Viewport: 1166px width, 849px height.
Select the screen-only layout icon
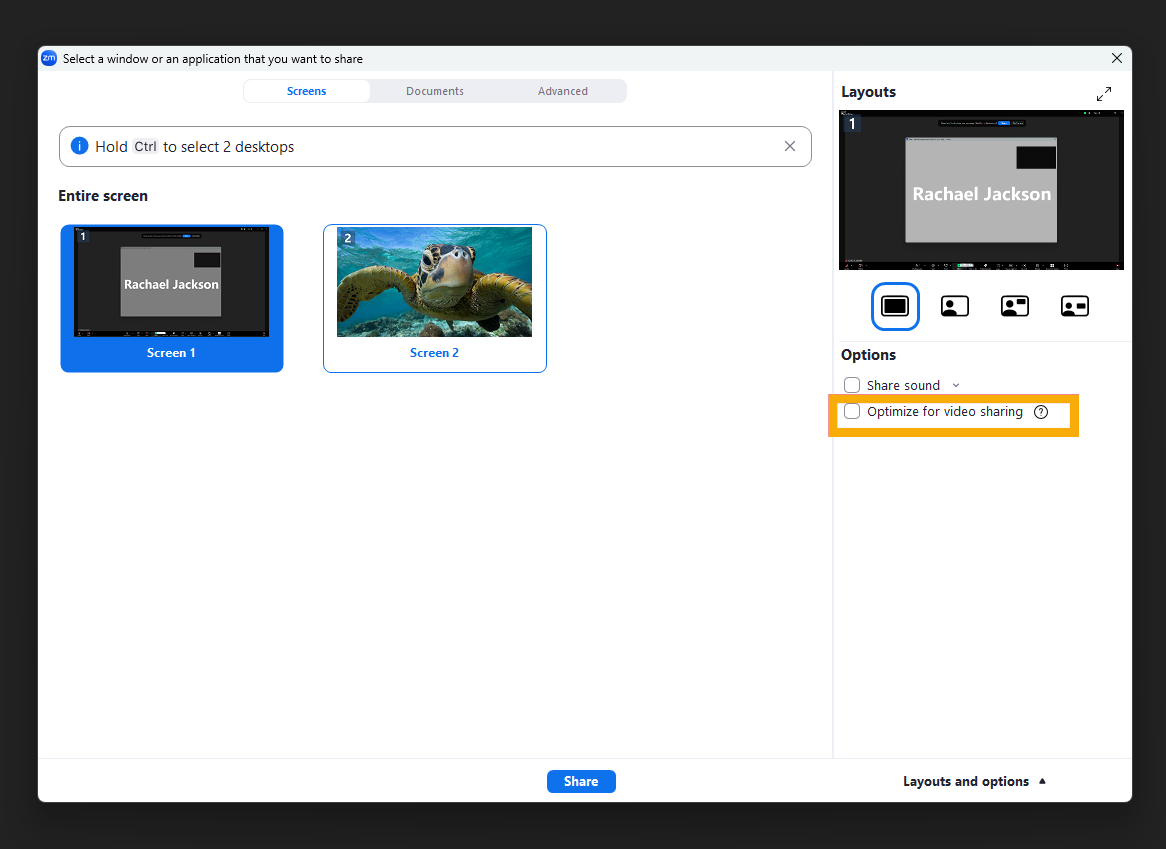[895, 306]
